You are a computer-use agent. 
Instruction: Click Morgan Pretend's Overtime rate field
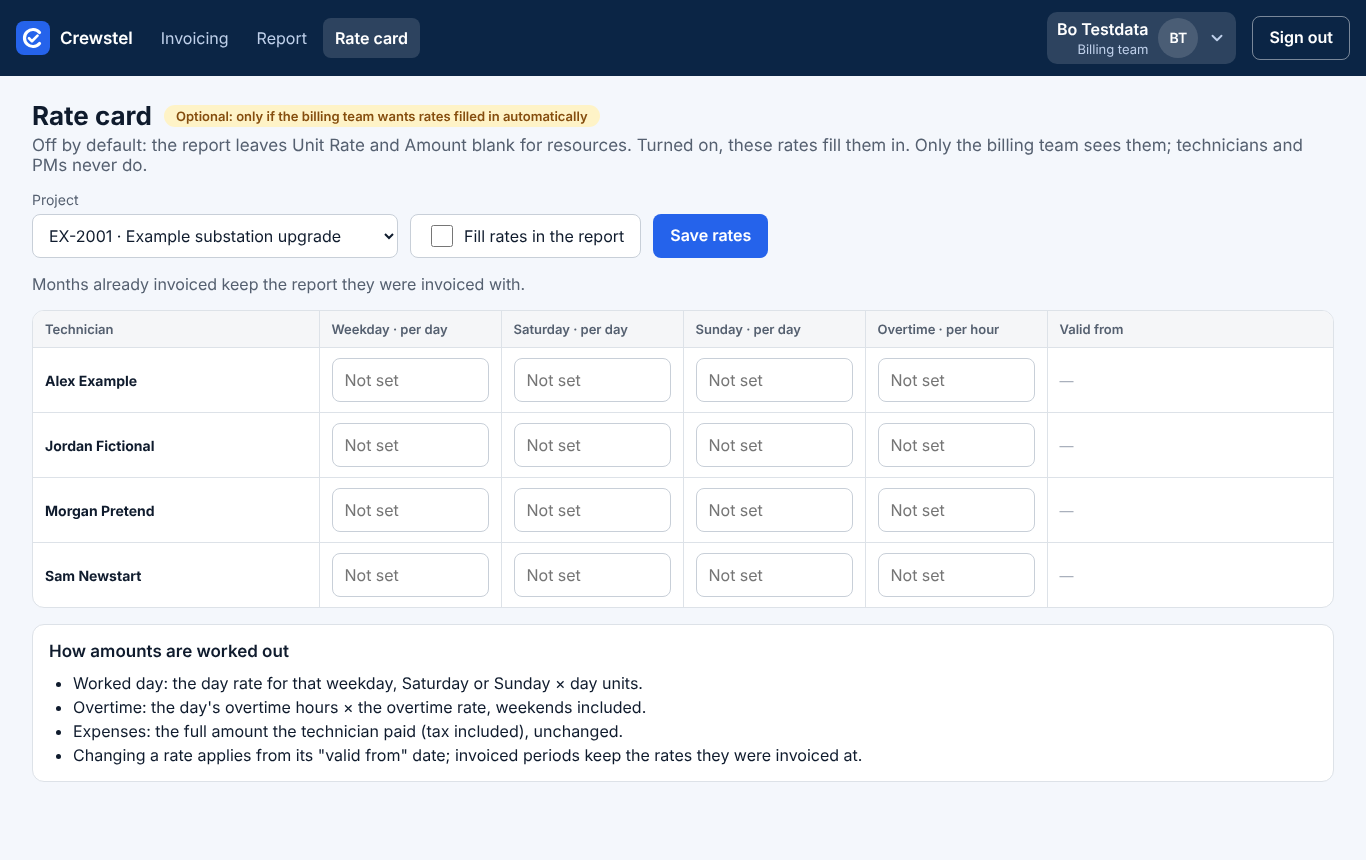[956, 510]
